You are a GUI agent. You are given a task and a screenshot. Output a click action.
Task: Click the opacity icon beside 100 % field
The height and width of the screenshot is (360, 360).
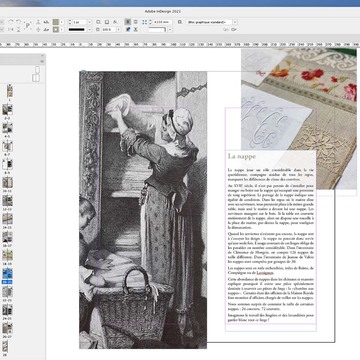tap(98, 29)
